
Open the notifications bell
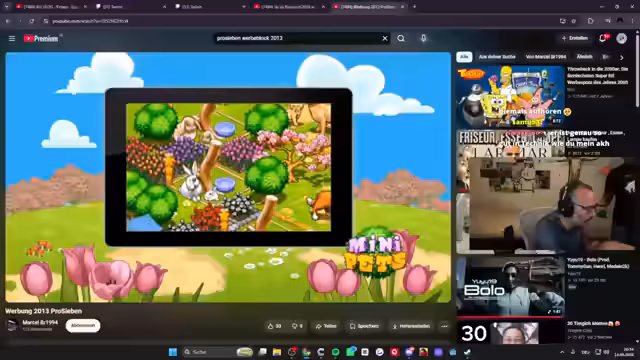(x=602, y=38)
